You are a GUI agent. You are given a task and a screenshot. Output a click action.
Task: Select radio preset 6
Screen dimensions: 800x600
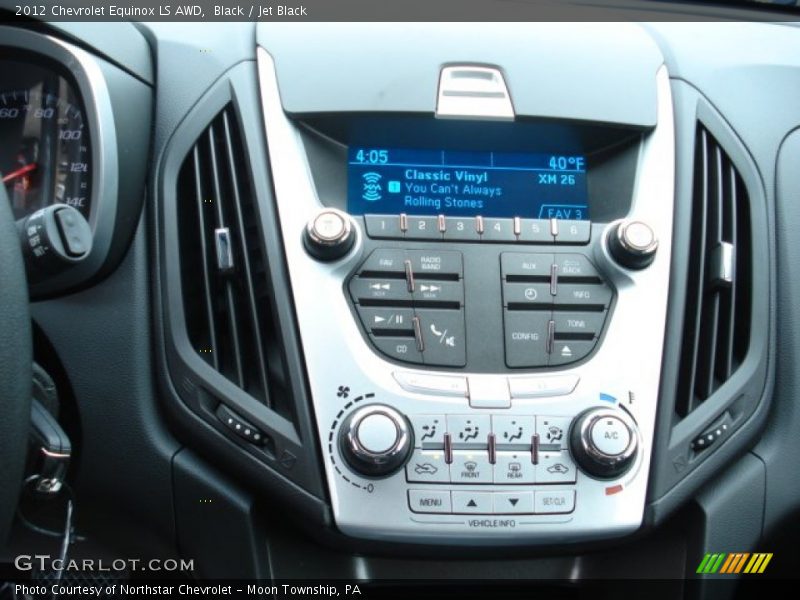coord(572,230)
